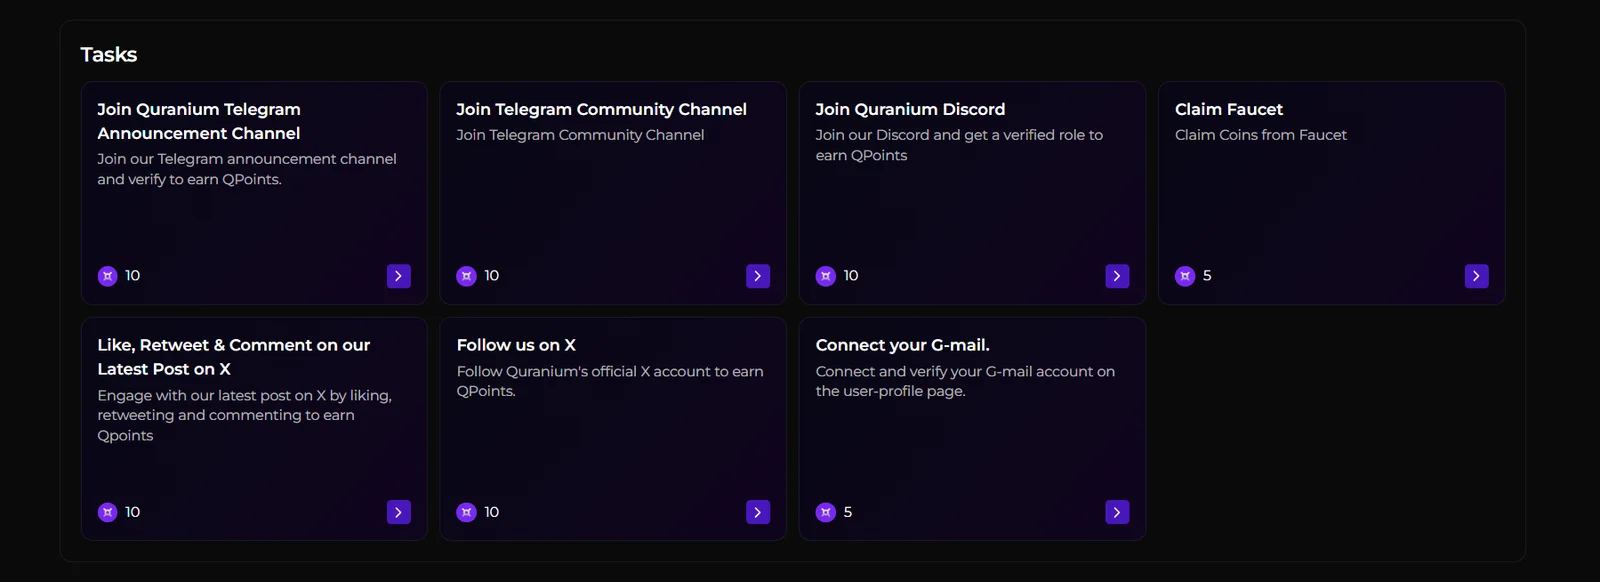The height and width of the screenshot is (582, 1600).
Task: Click coin icon on Telegram Community Channel card
Action: 467,276
